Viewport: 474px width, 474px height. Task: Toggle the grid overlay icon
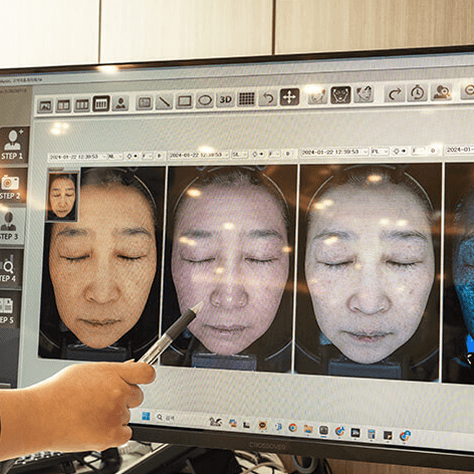tap(246, 99)
